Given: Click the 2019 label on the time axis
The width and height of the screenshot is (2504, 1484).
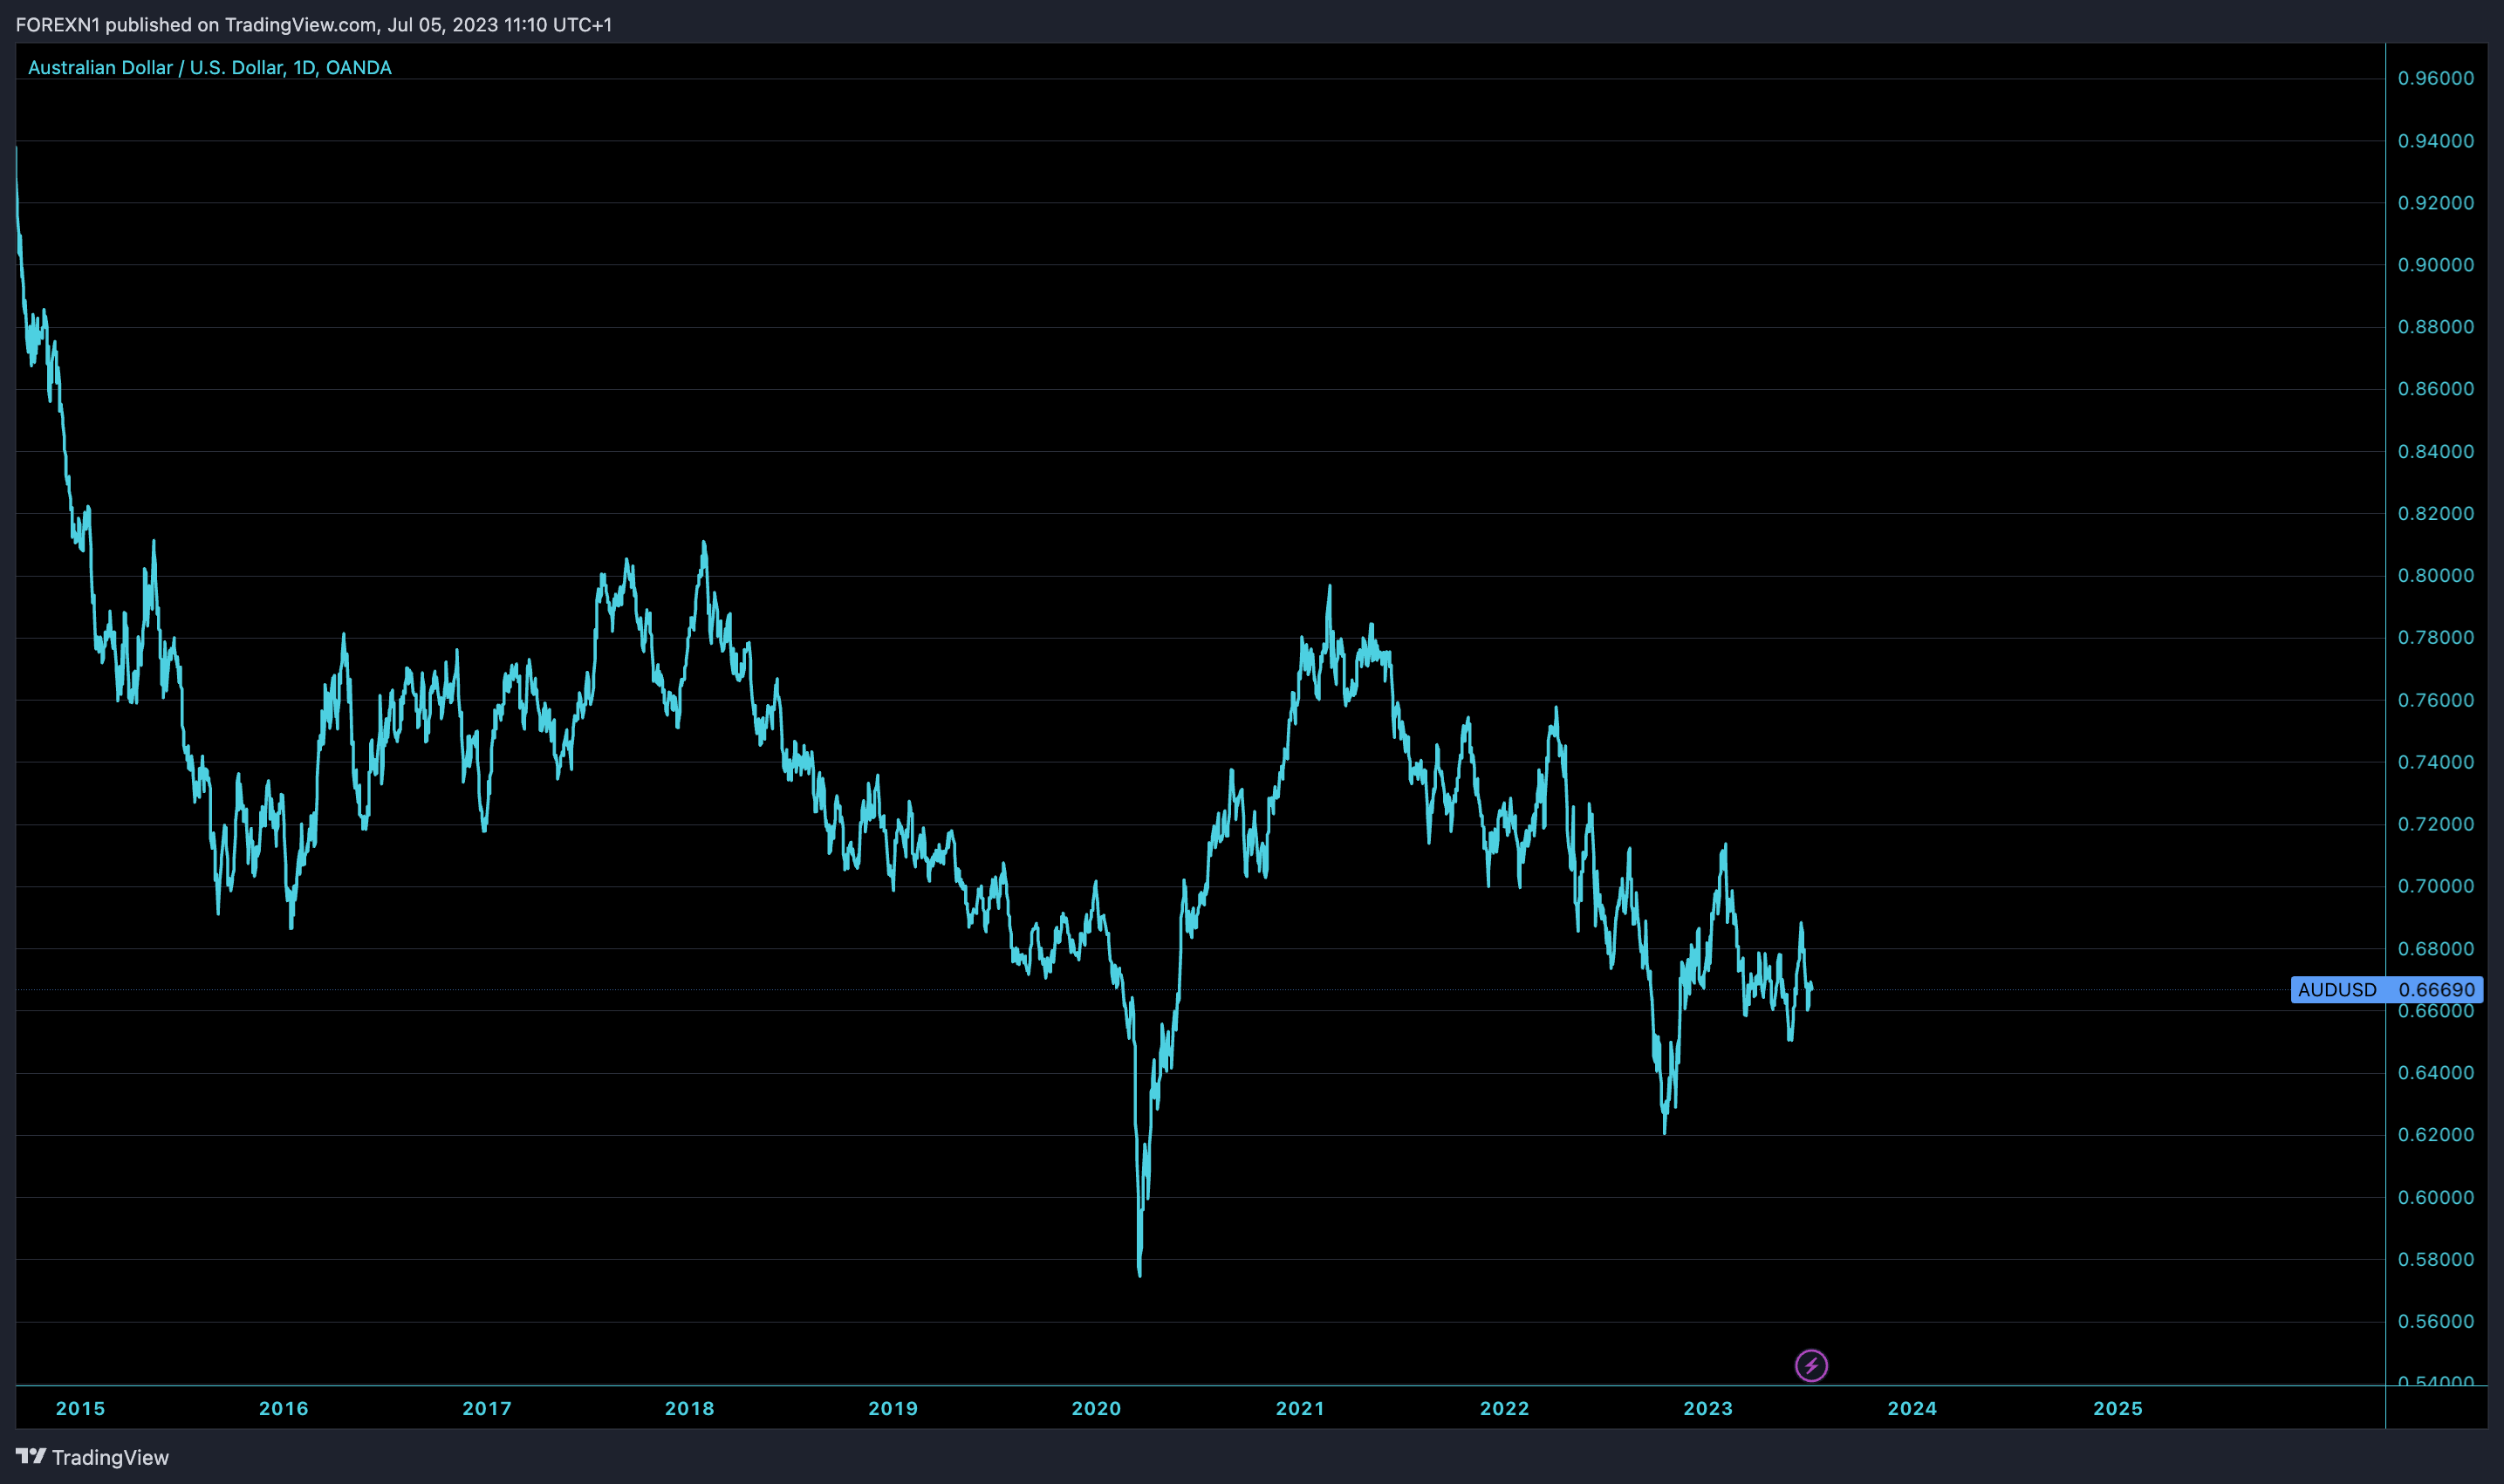Looking at the screenshot, I should pos(893,1408).
